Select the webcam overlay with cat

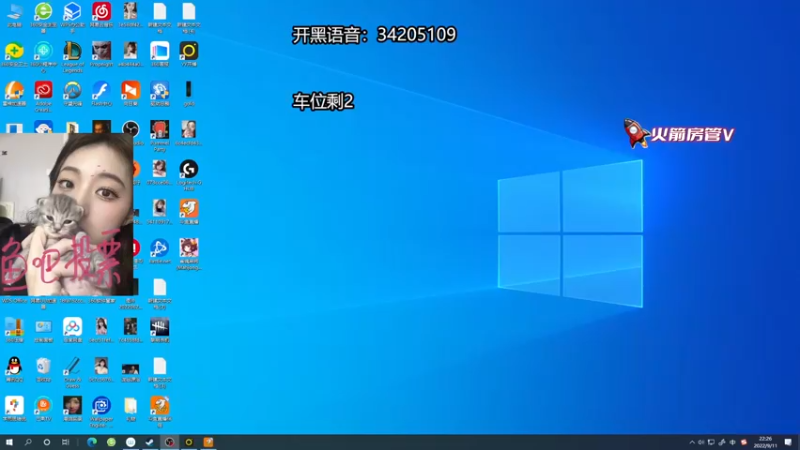coord(66,214)
